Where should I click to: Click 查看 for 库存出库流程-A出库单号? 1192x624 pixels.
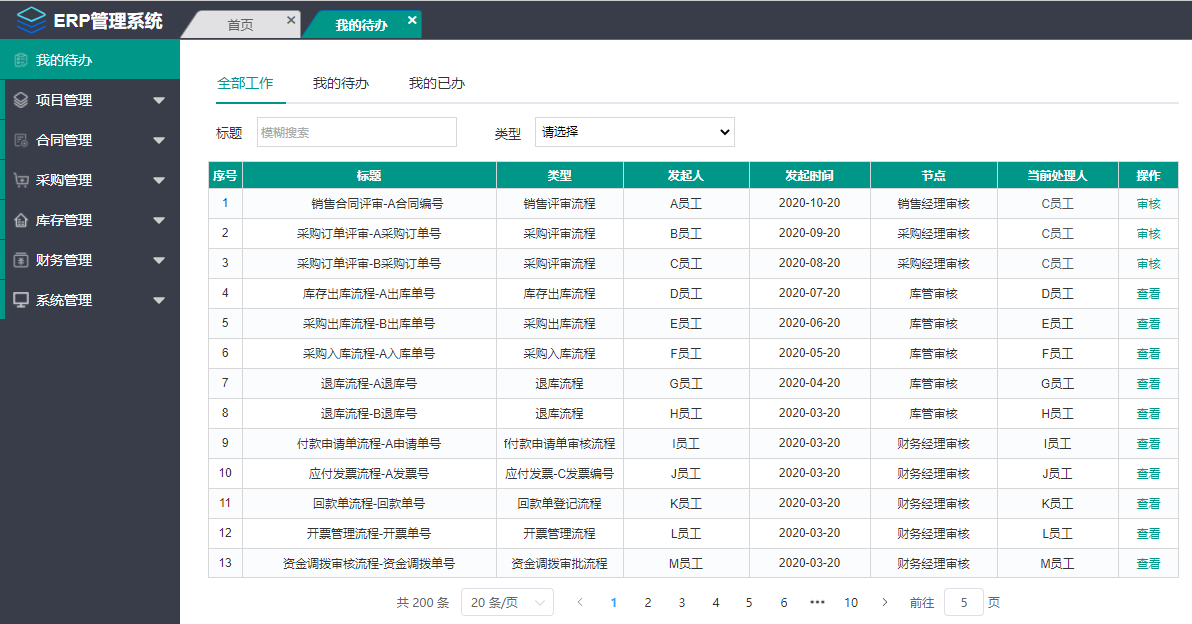1148,293
